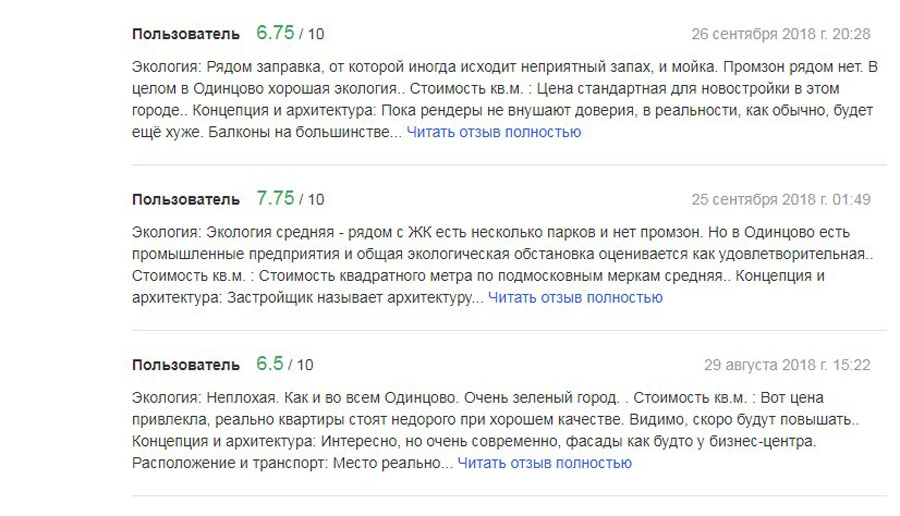This screenshot has width=900, height=516.
Task: Click timestamp 29 августа 2018 г. 15:22
Action: click(x=787, y=364)
